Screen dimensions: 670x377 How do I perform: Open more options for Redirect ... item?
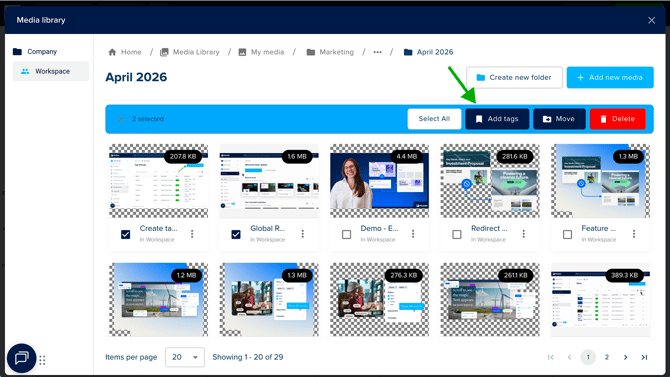click(523, 234)
